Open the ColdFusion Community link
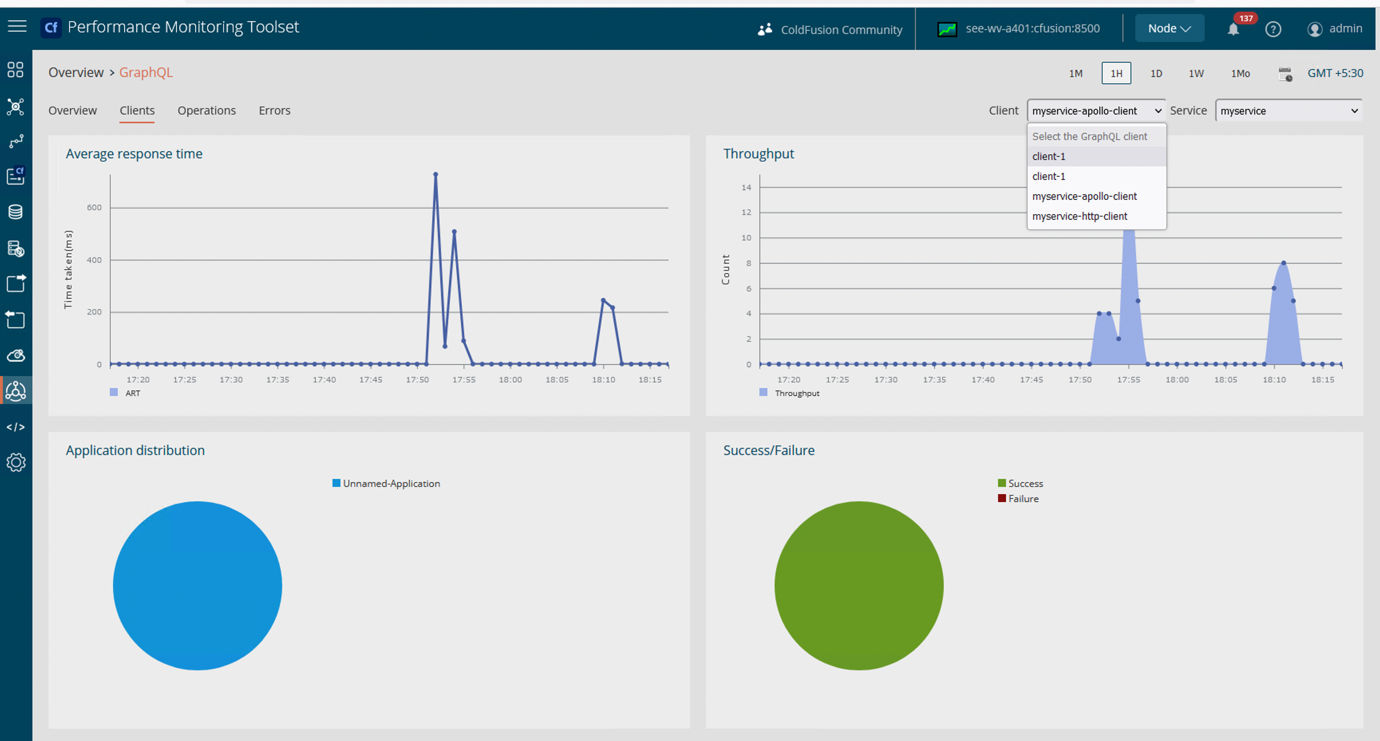1380x741 pixels. [830, 30]
